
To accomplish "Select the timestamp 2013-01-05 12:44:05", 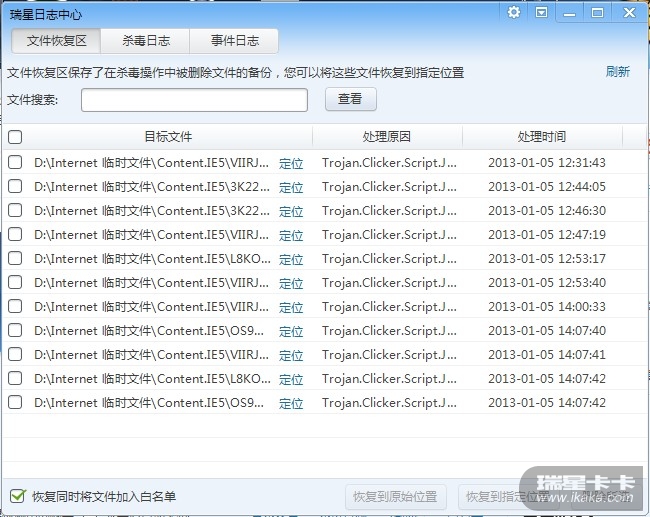I will tap(547, 187).
